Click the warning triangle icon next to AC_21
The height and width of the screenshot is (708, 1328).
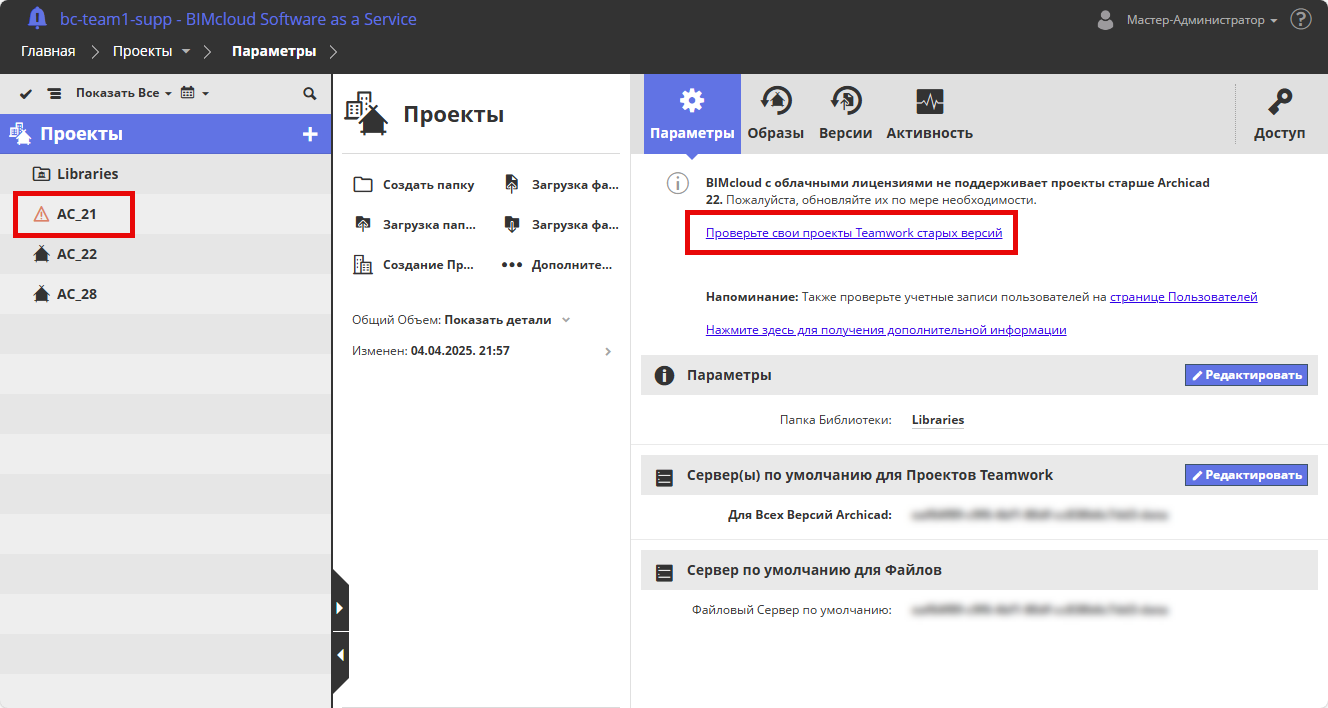[x=41, y=214]
